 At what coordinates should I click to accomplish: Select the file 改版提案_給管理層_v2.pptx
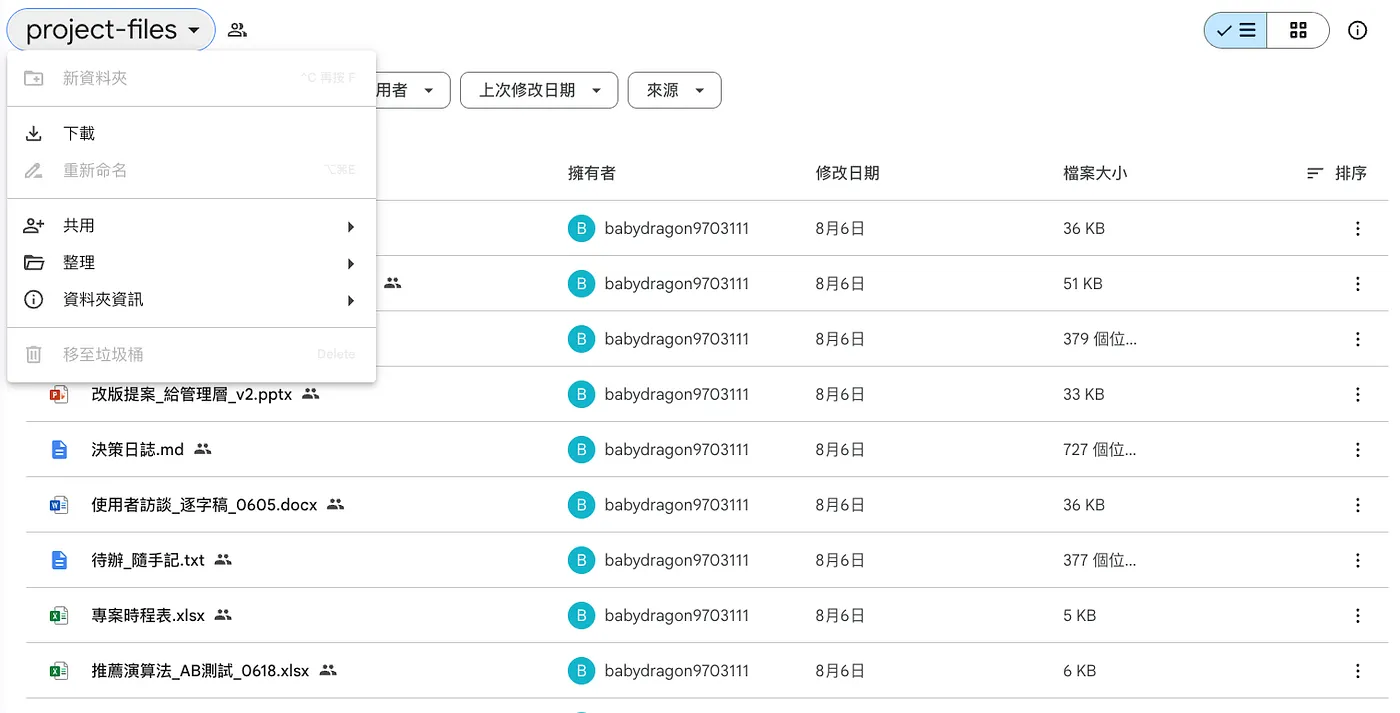[x=192, y=395]
